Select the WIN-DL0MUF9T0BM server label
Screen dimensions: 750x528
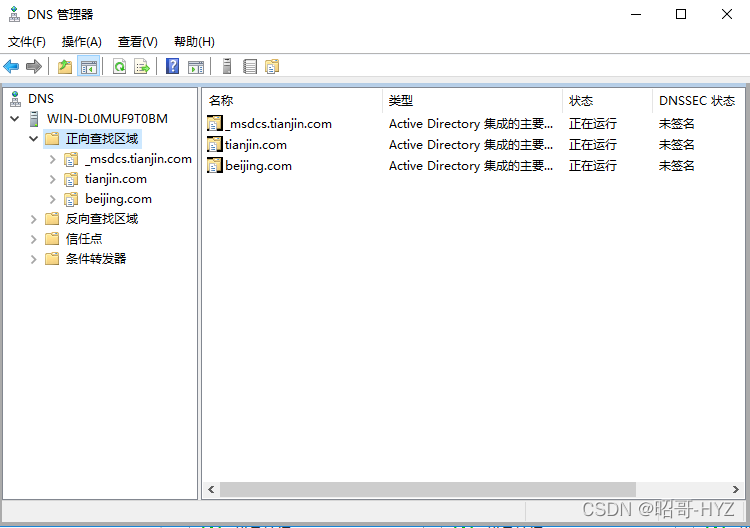(107, 119)
